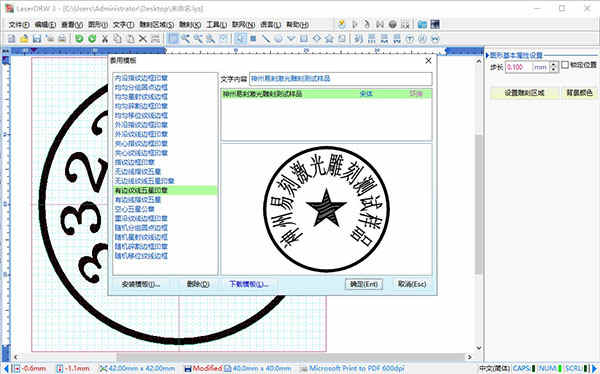Select the 空心五星公章 template in list
The image size is (600, 374).
135,209
